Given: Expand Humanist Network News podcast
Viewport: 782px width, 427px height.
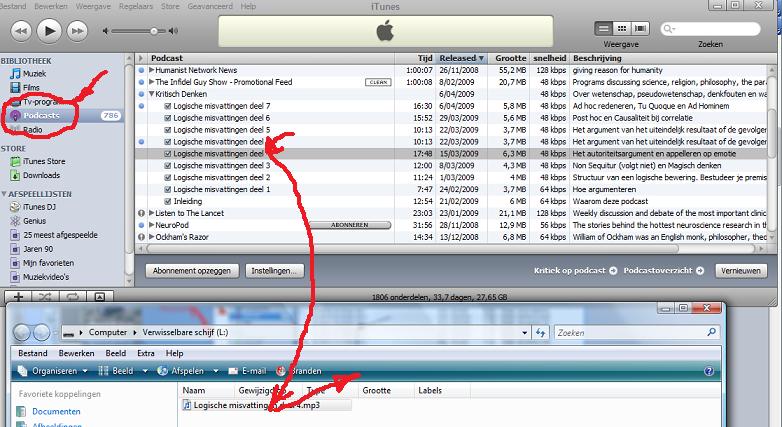Looking at the screenshot, I should pos(152,70).
